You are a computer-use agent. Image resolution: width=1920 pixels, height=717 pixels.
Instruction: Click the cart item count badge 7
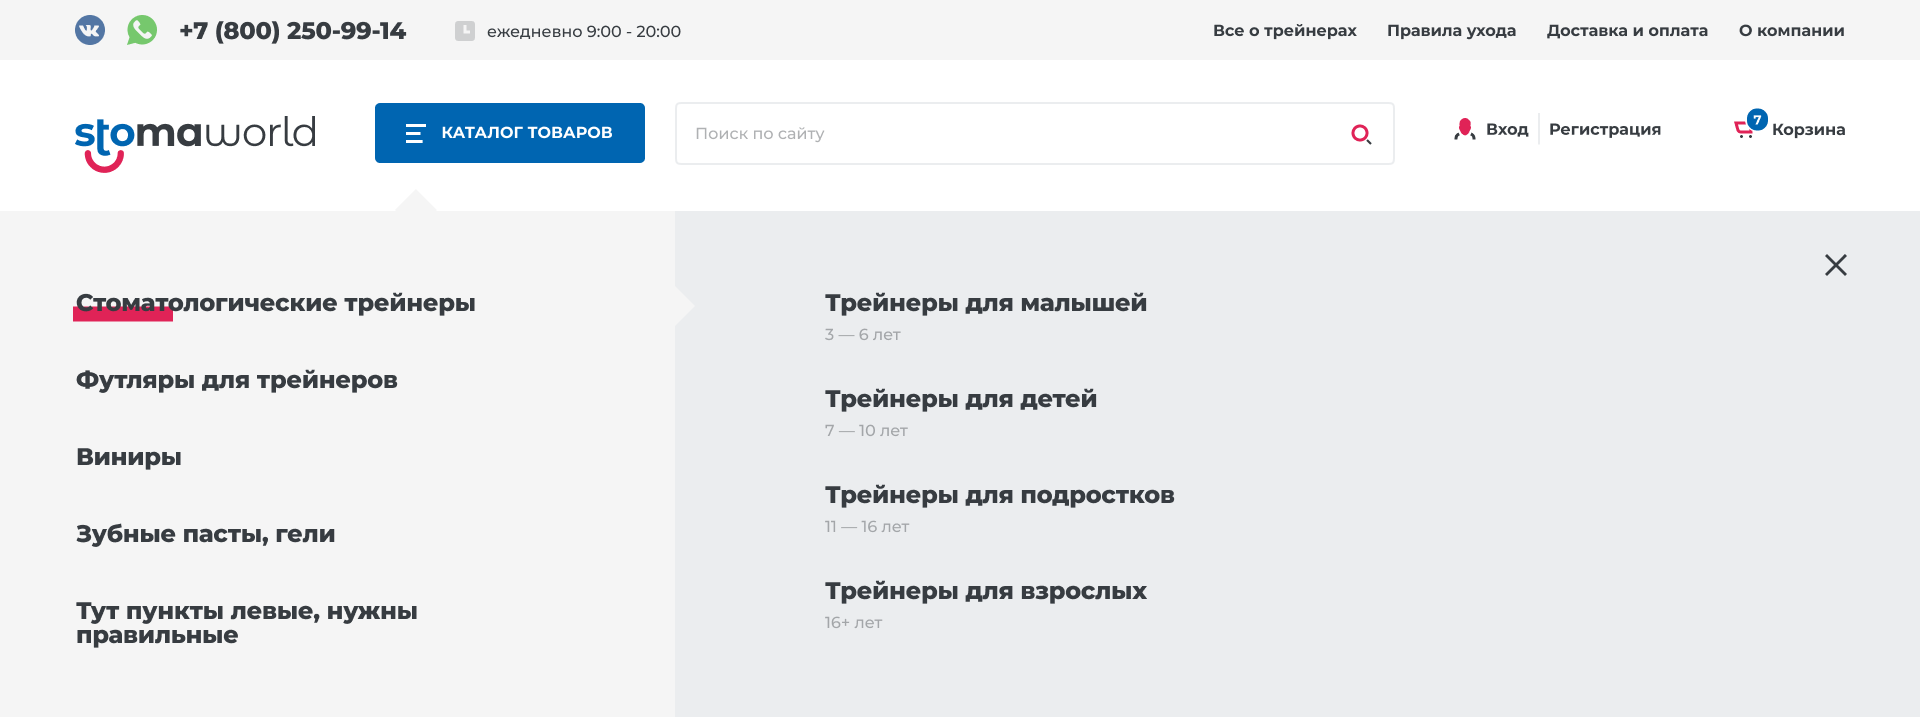1757,119
